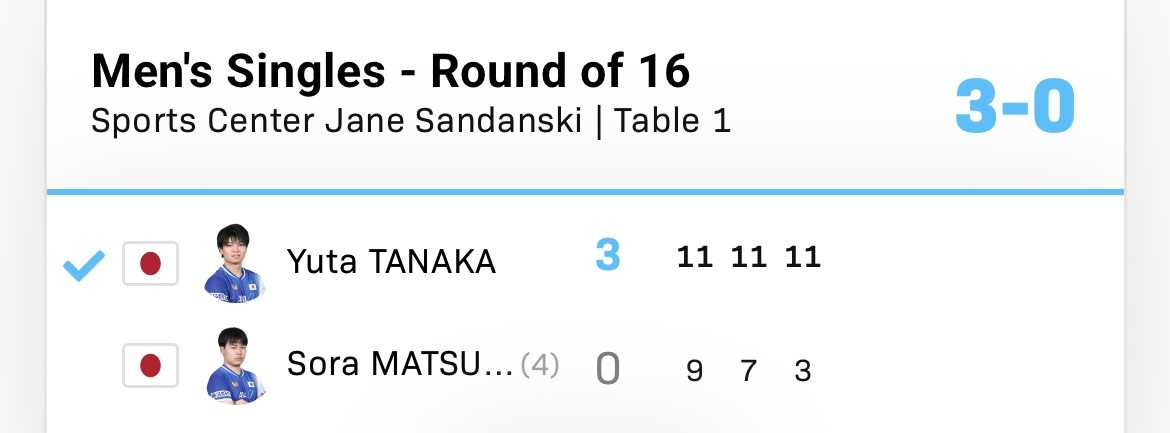
Task: Click Japan flag next to Yuta TANAKA
Action: (150, 264)
